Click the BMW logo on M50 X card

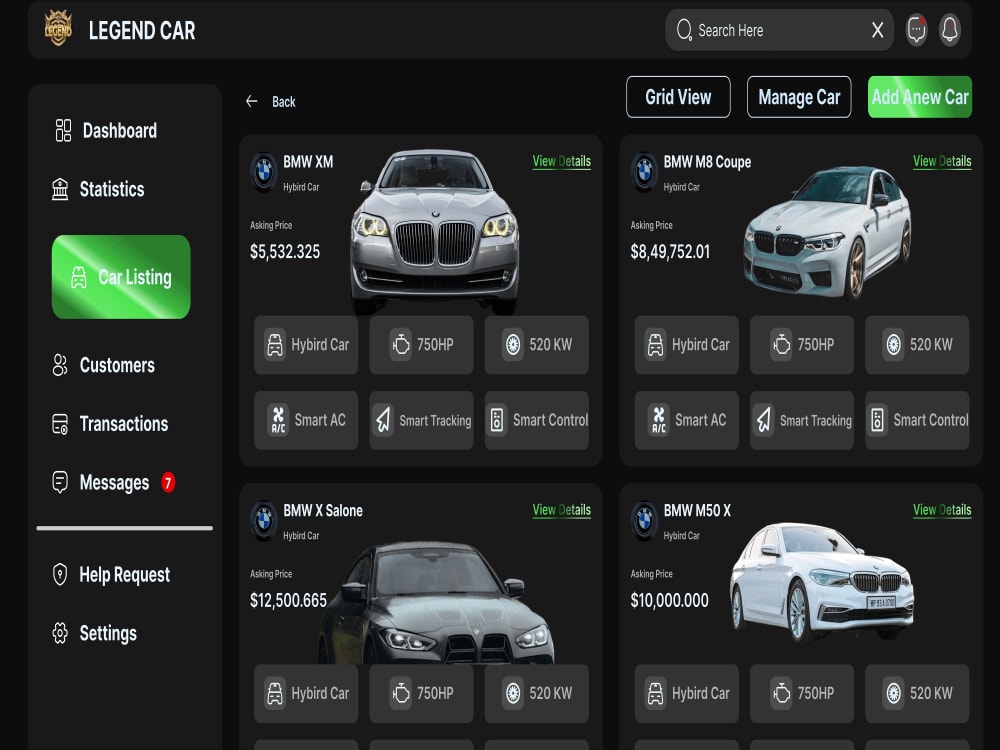click(x=644, y=521)
